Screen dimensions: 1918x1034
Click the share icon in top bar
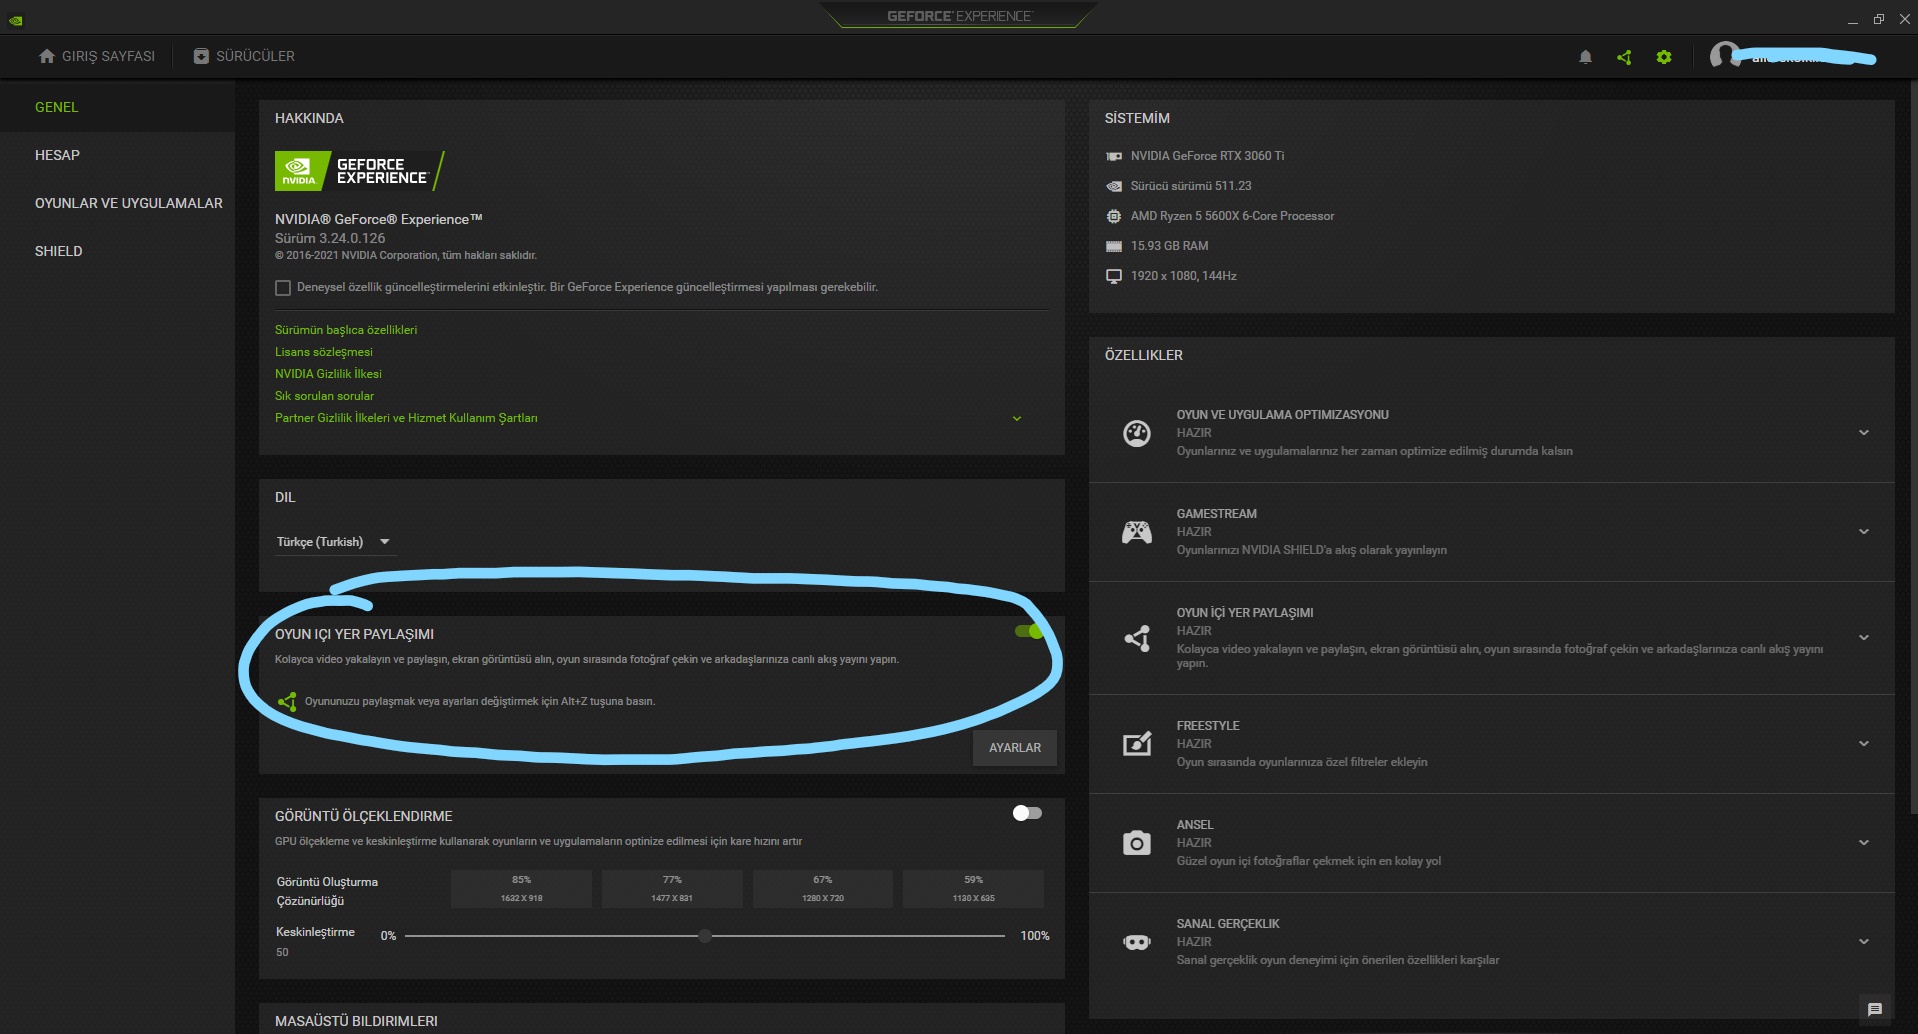click(1624, 57)
